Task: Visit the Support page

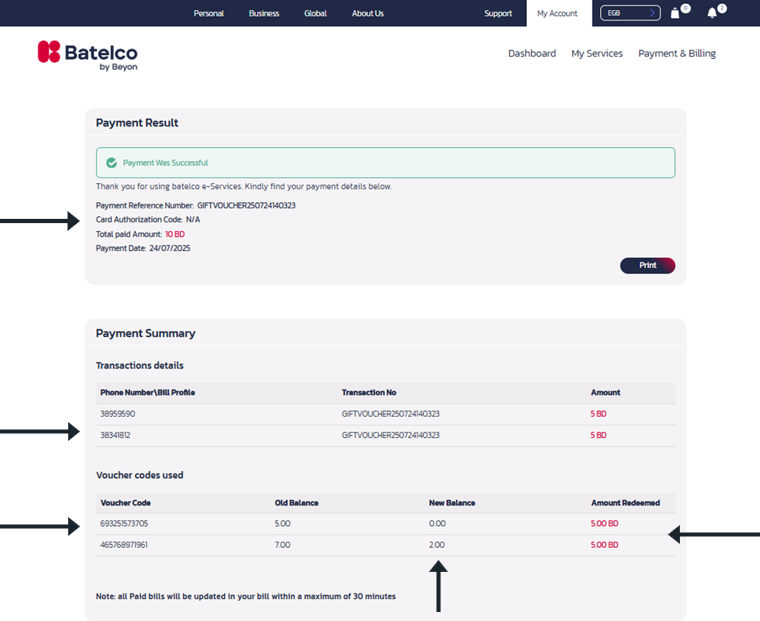Action: click(x=498, y=13)
